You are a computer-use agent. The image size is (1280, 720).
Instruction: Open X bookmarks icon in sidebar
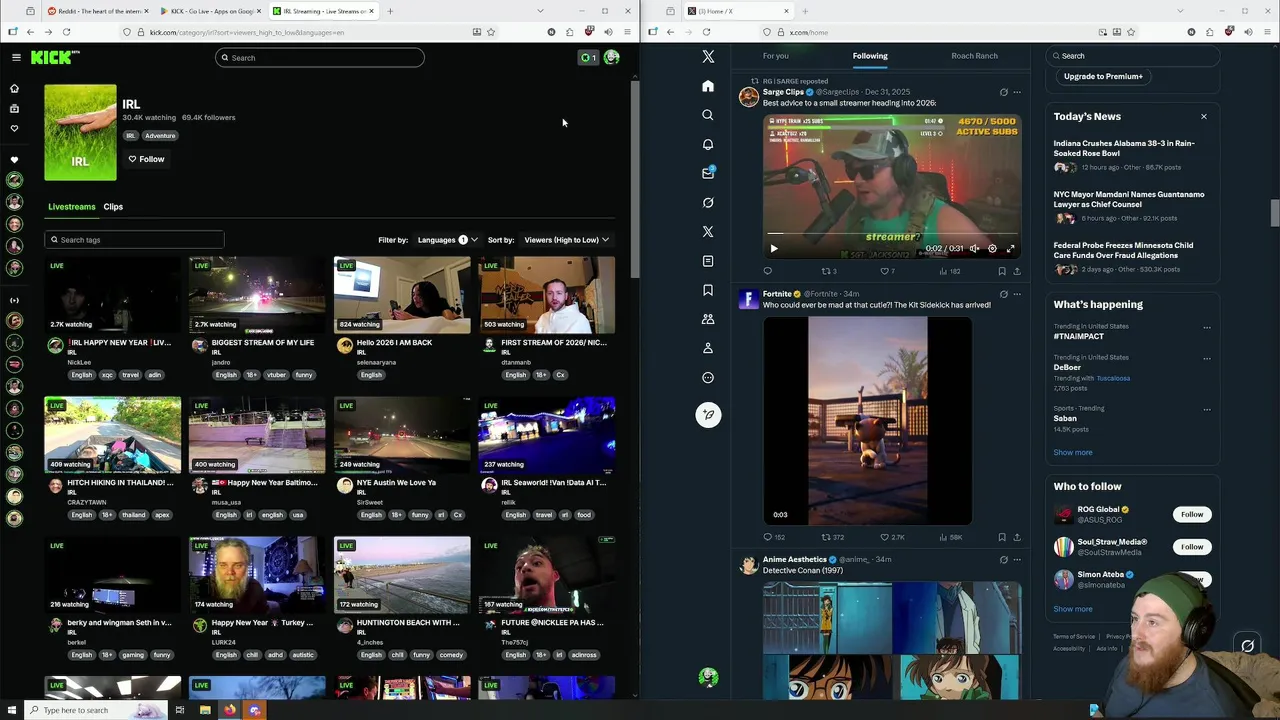point(708,290)
